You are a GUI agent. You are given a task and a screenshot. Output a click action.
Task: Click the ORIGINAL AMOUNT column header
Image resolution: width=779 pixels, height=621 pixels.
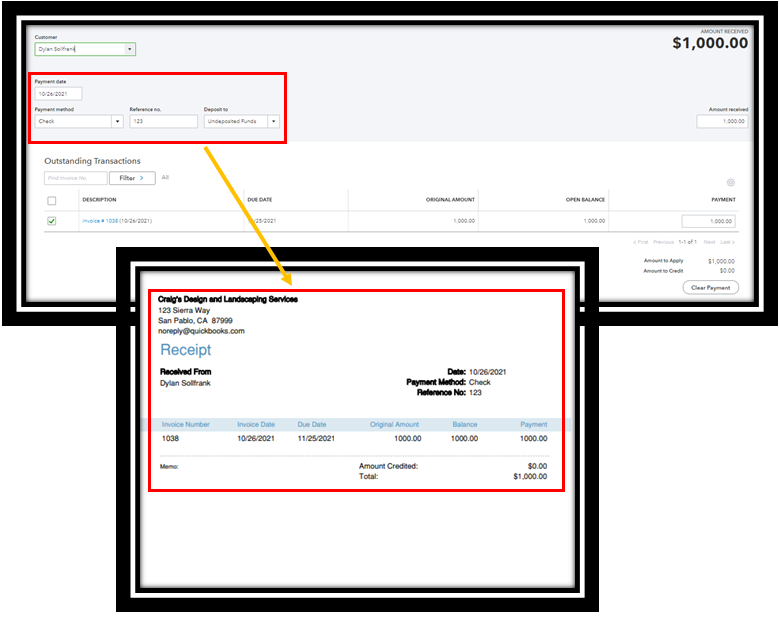(x=450, y=200)
